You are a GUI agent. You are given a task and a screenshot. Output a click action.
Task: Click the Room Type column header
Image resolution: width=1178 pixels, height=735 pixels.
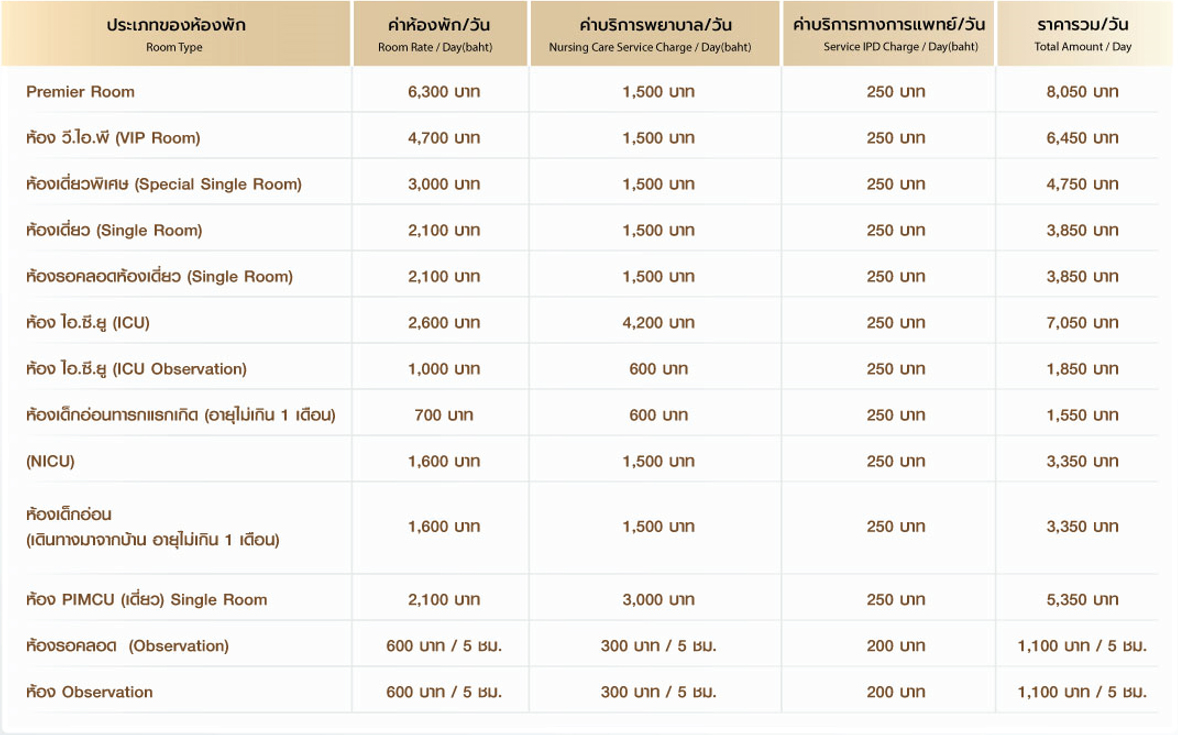(x=176, y=34)
